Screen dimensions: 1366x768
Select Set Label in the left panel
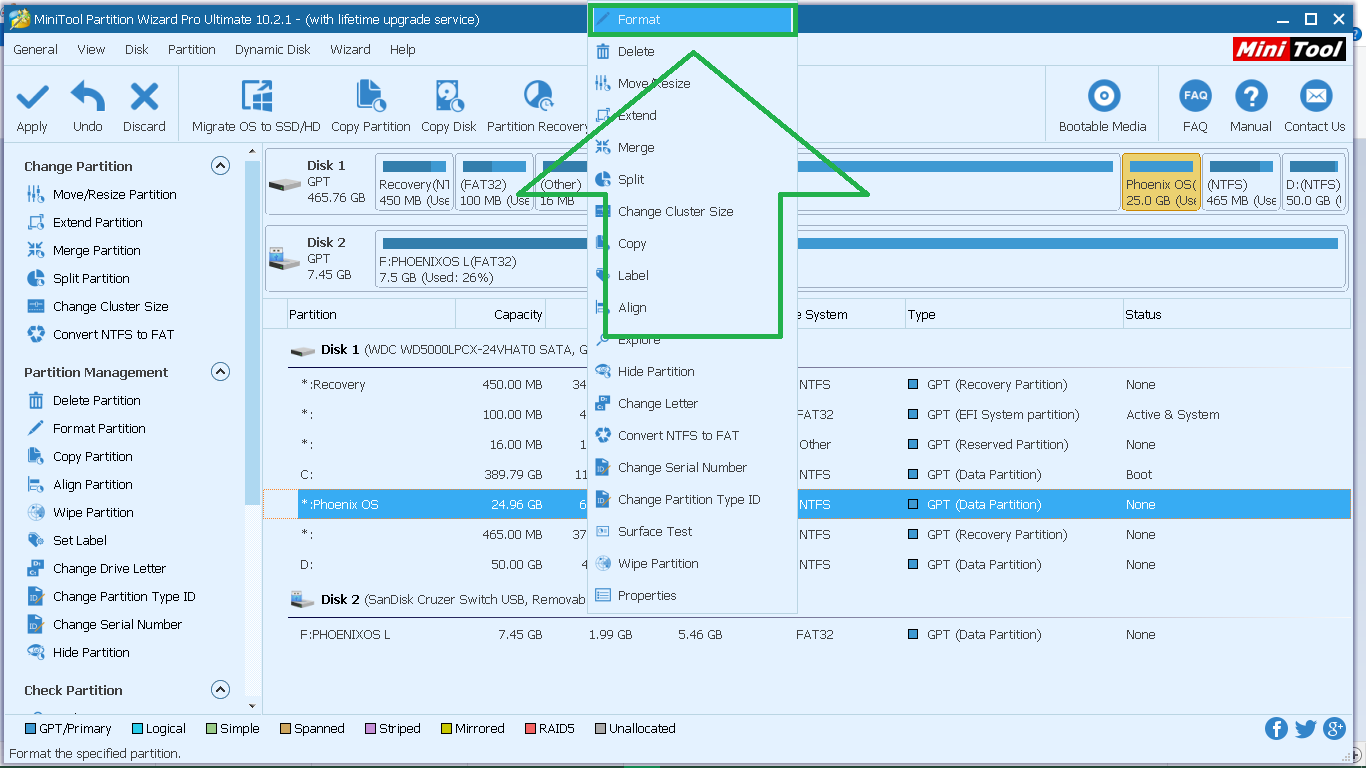pos(79,541)
